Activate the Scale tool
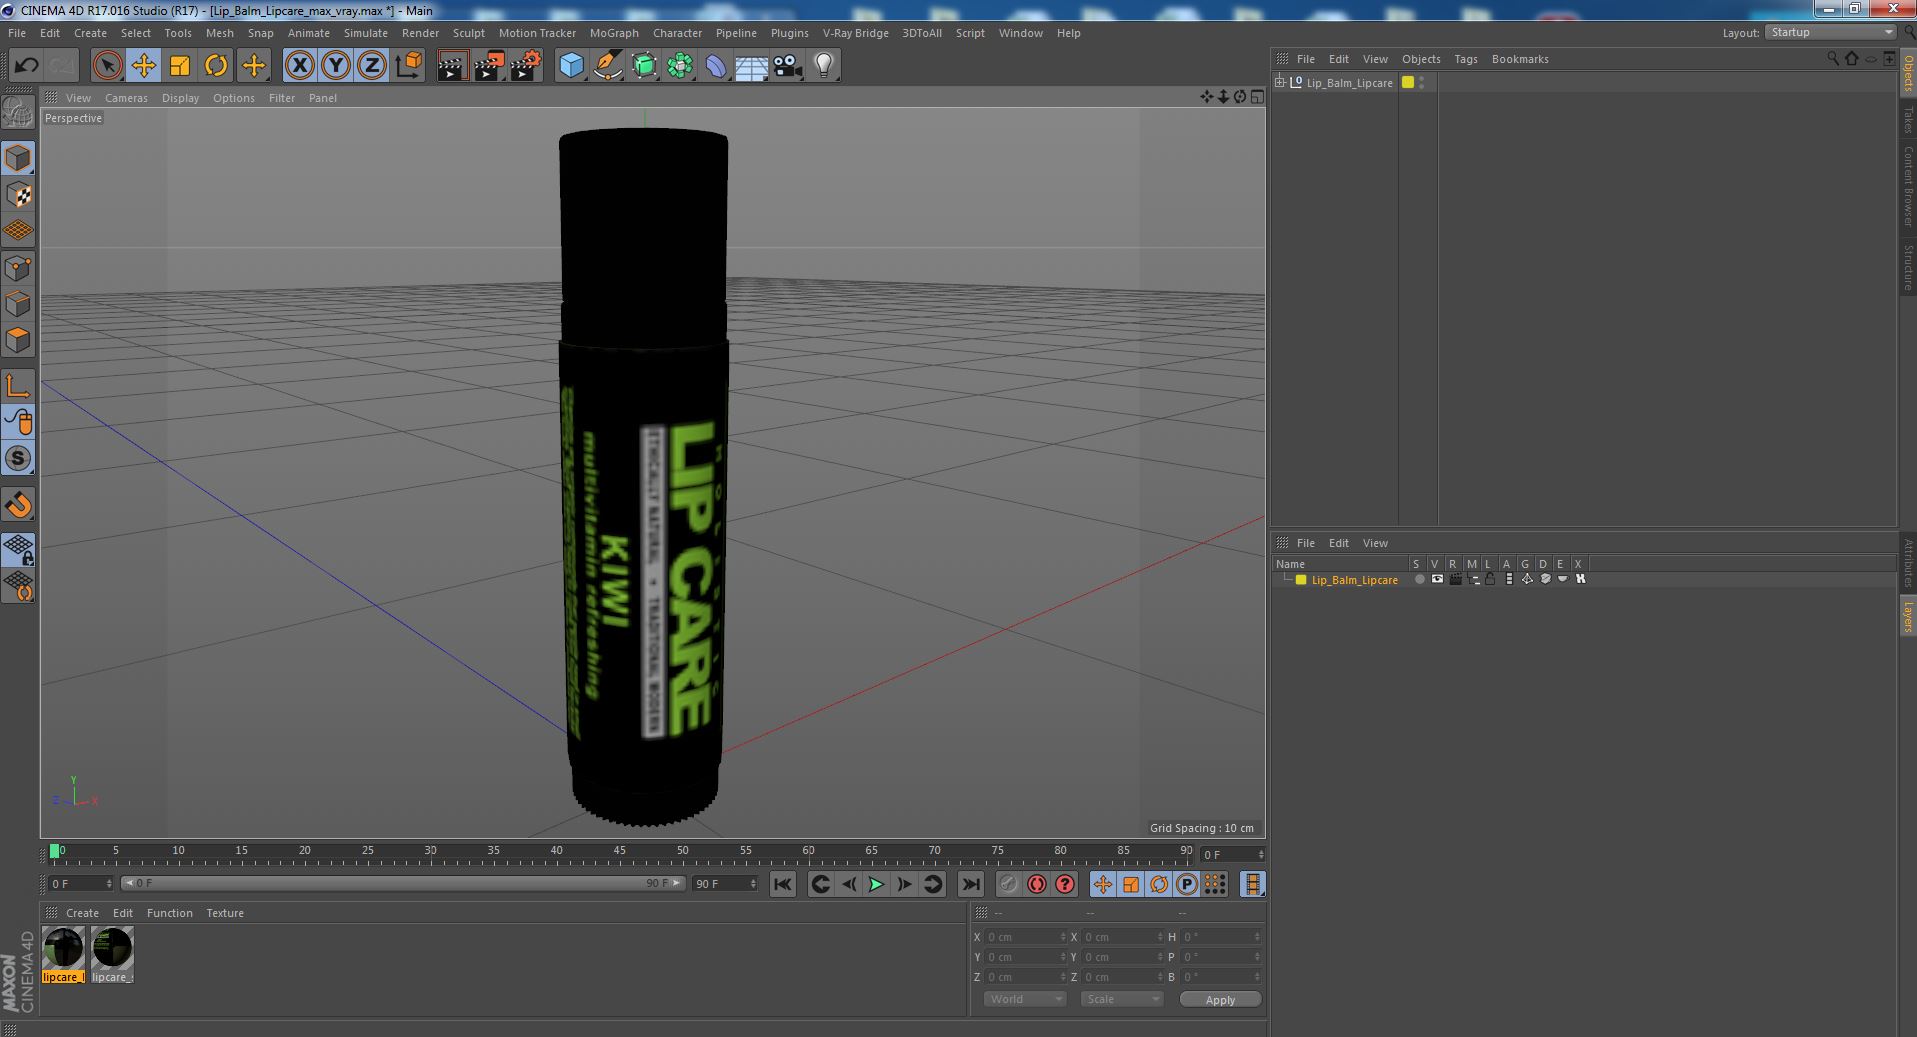The height and width of the screenshot is (1037, 1917). (x=180, y=66)
